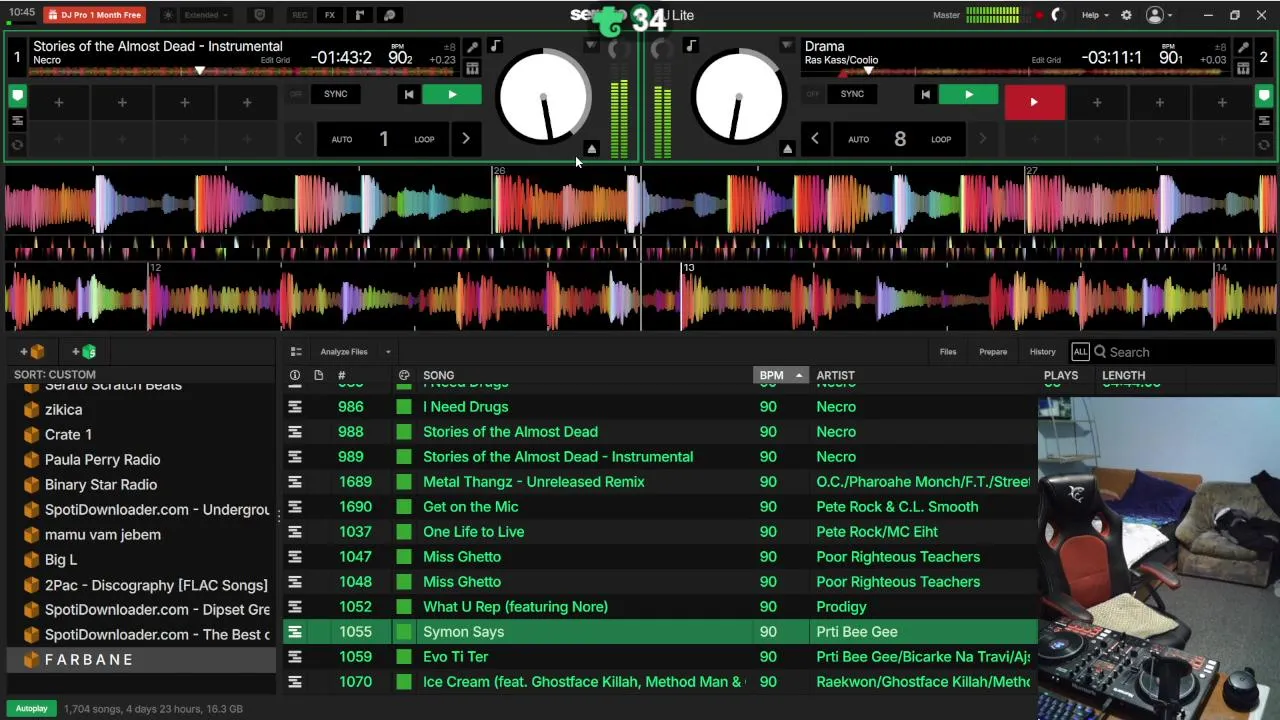The image size is (1280, 720).
Task: Add first hot cue on deck 1
Action: [58, 102]
